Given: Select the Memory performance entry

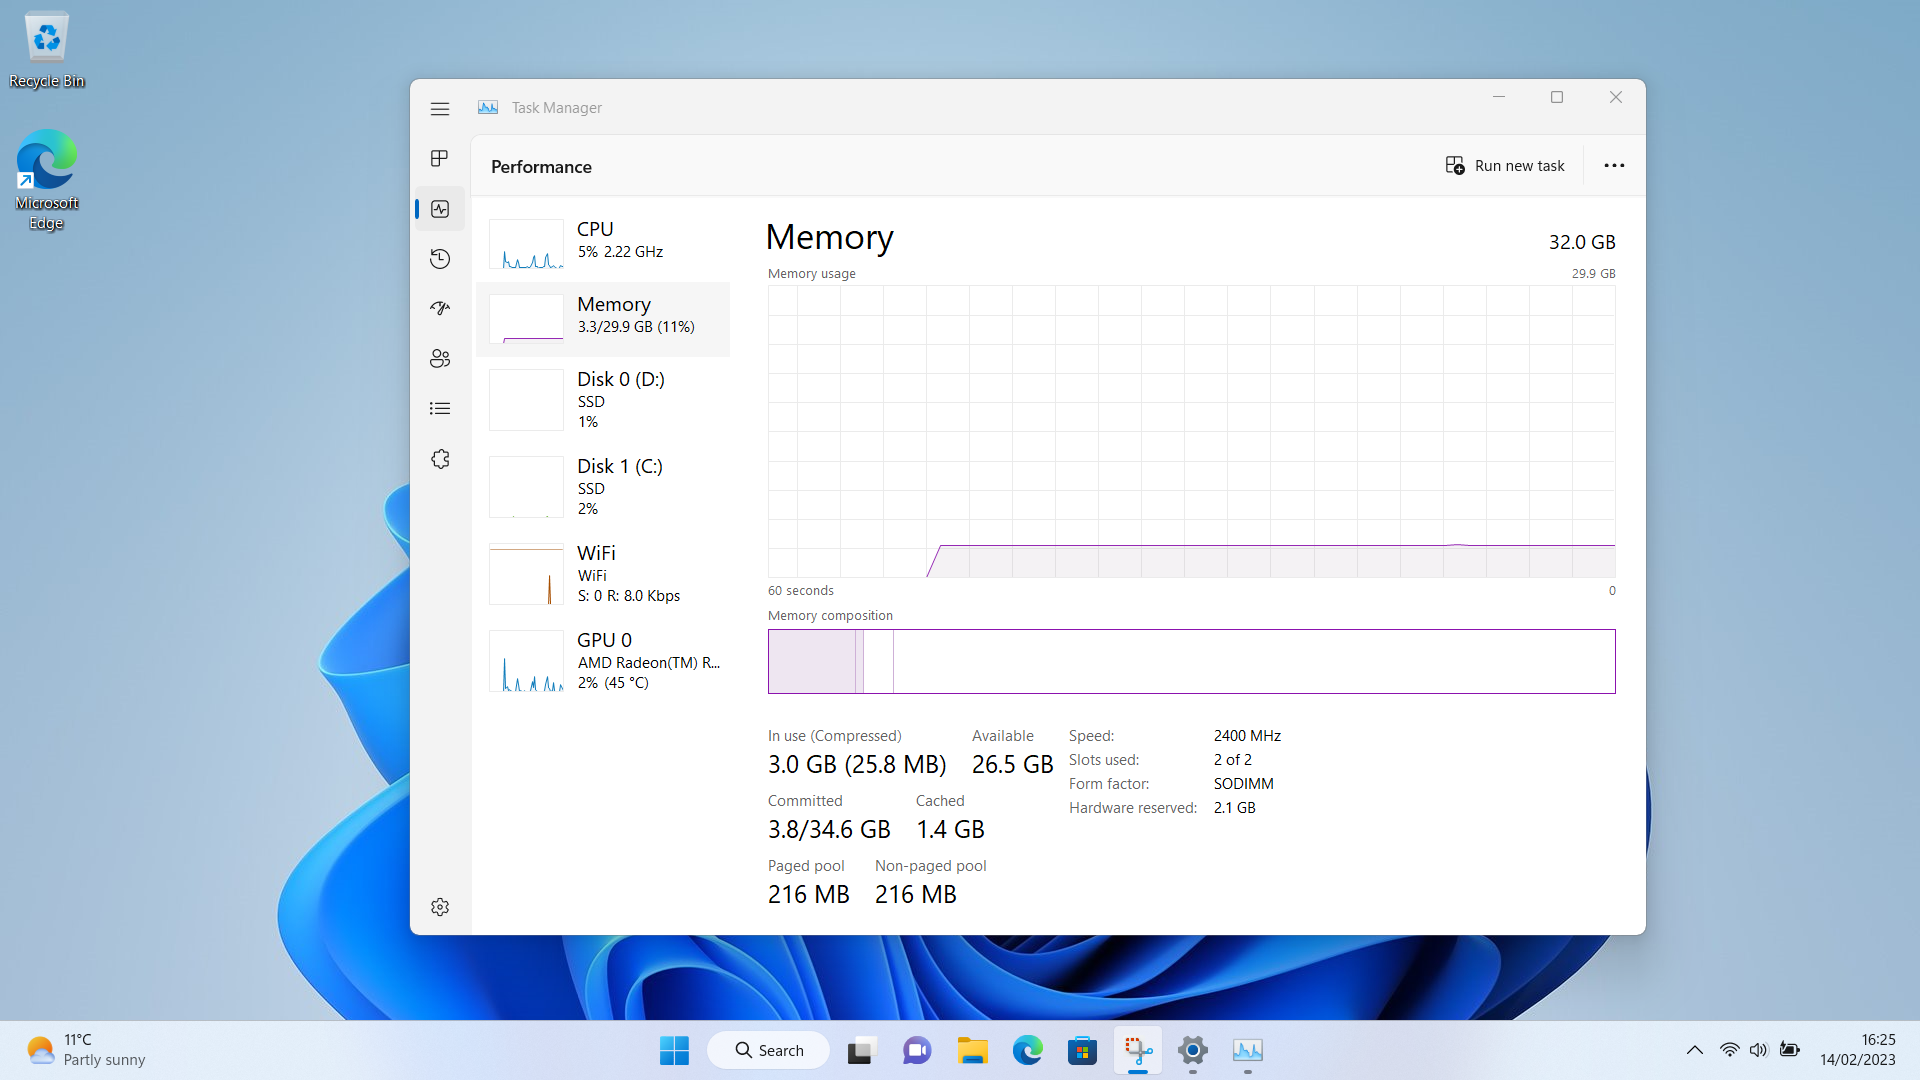Looking at the screenshot, I should [x=603, y=319].
